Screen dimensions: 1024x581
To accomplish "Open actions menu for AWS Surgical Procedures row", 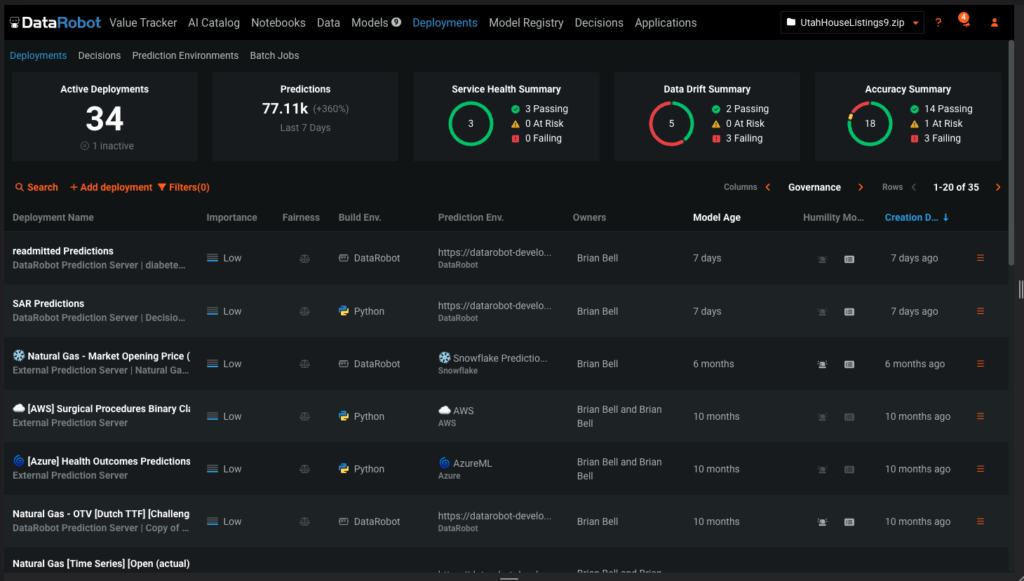I will (x=980, y=416).
